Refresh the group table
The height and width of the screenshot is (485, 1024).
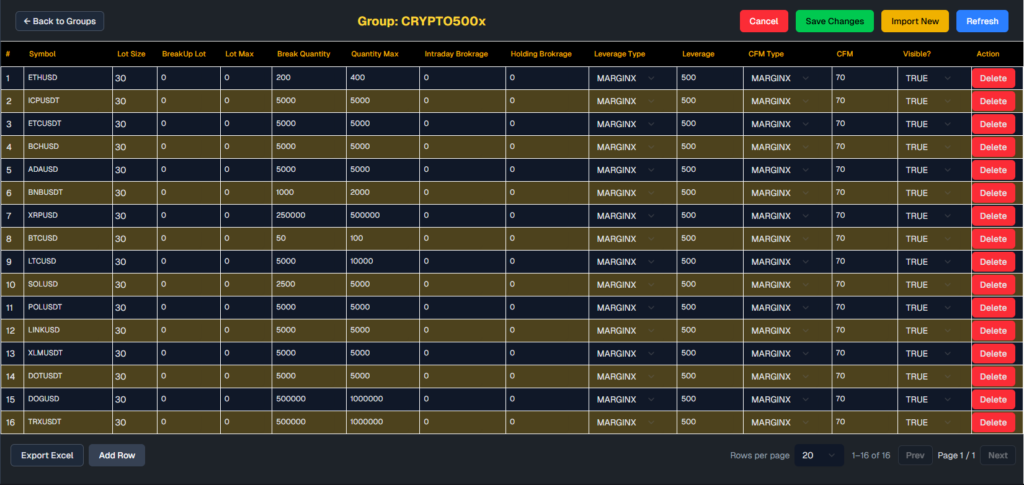coord(982,21)
